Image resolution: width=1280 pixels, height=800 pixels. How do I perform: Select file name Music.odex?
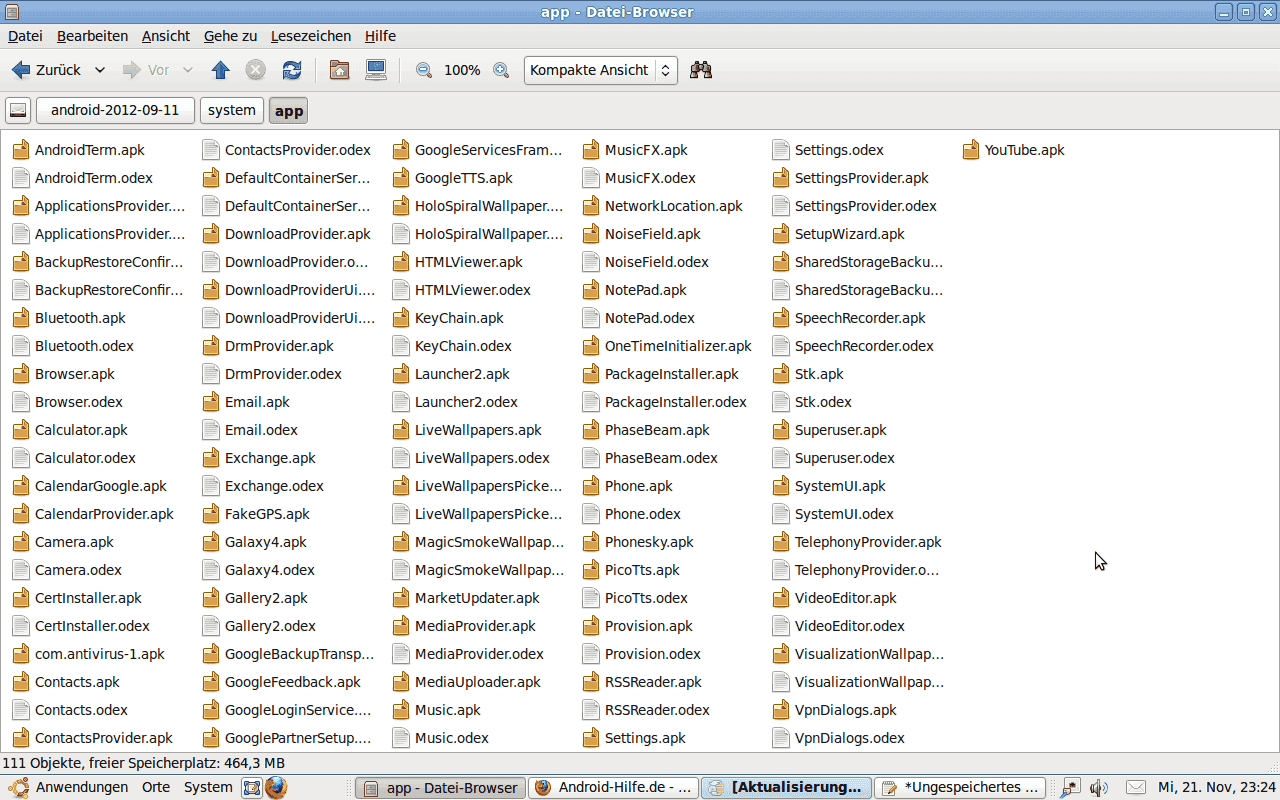click(452, 738)
